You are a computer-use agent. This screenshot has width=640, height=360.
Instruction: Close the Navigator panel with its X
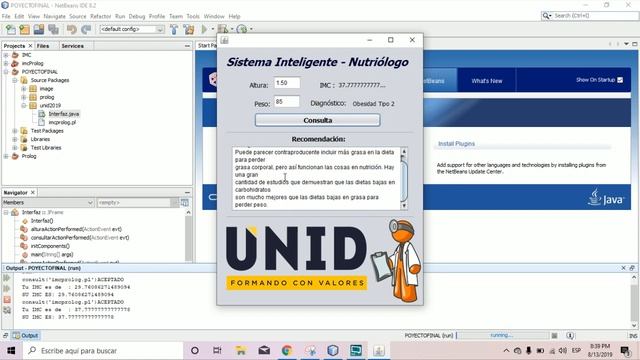pyautogui.click(x=33, y=192)
